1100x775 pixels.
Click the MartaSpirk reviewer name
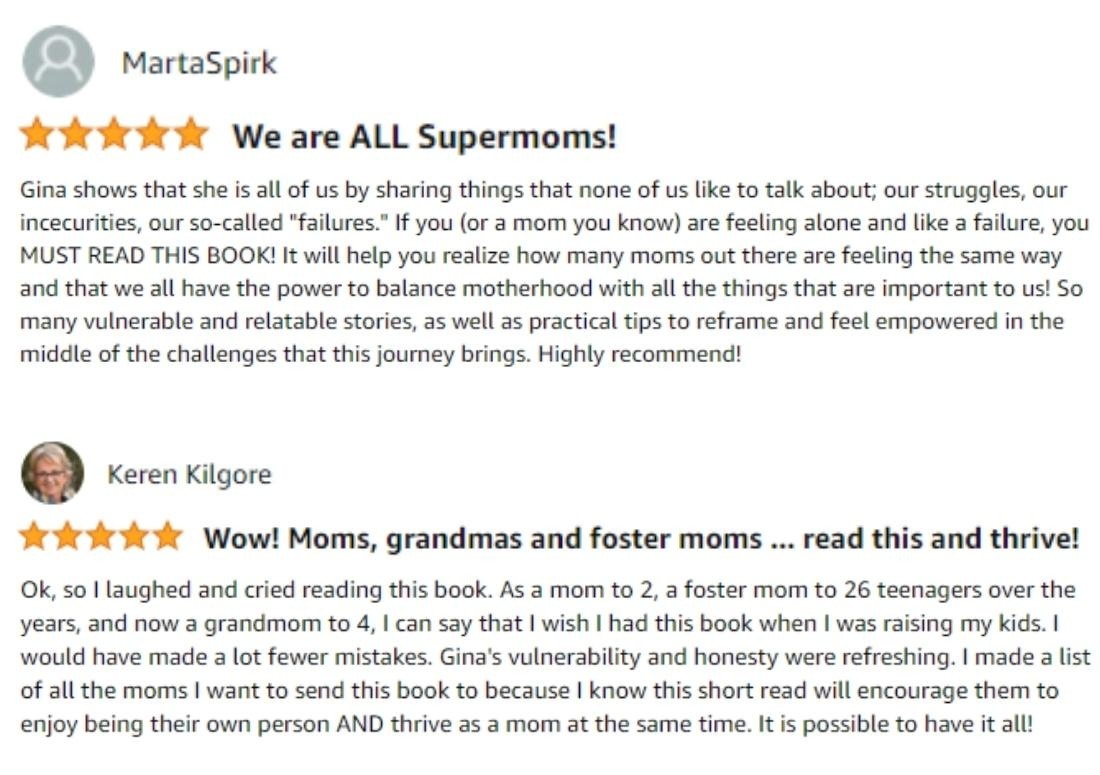point(199,63)
